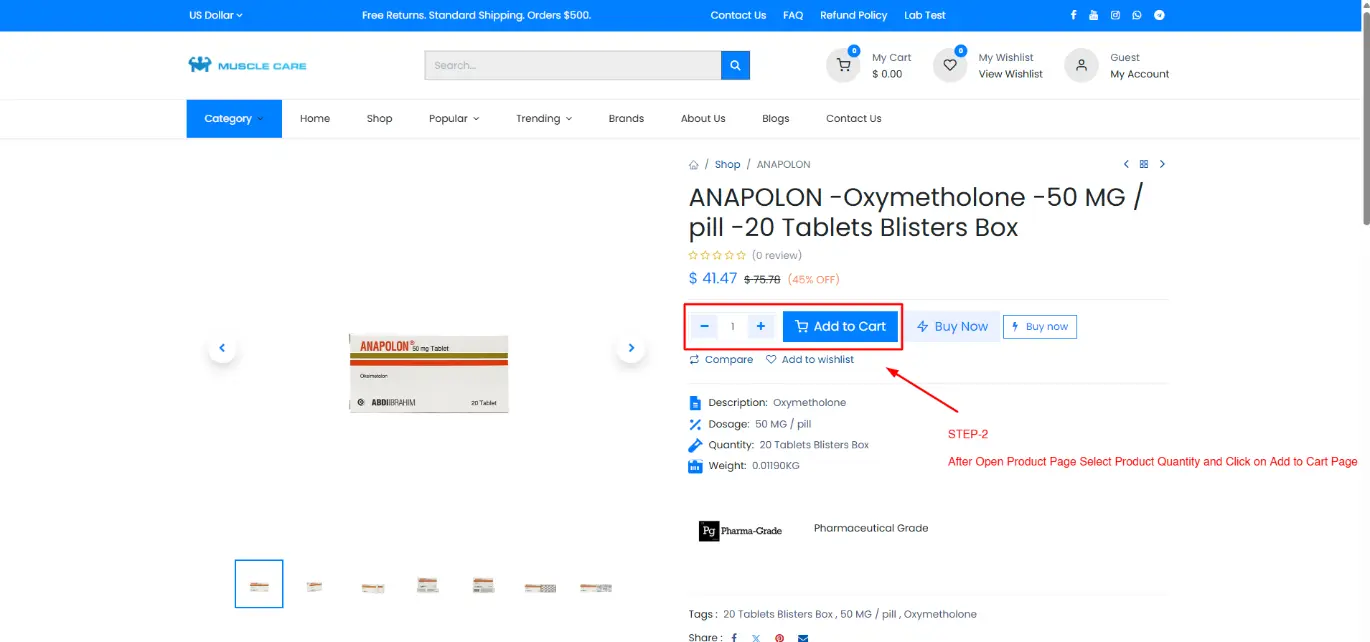1370x642 pixels.
Task: Select the second product thumbnail image
Action: 315,586
